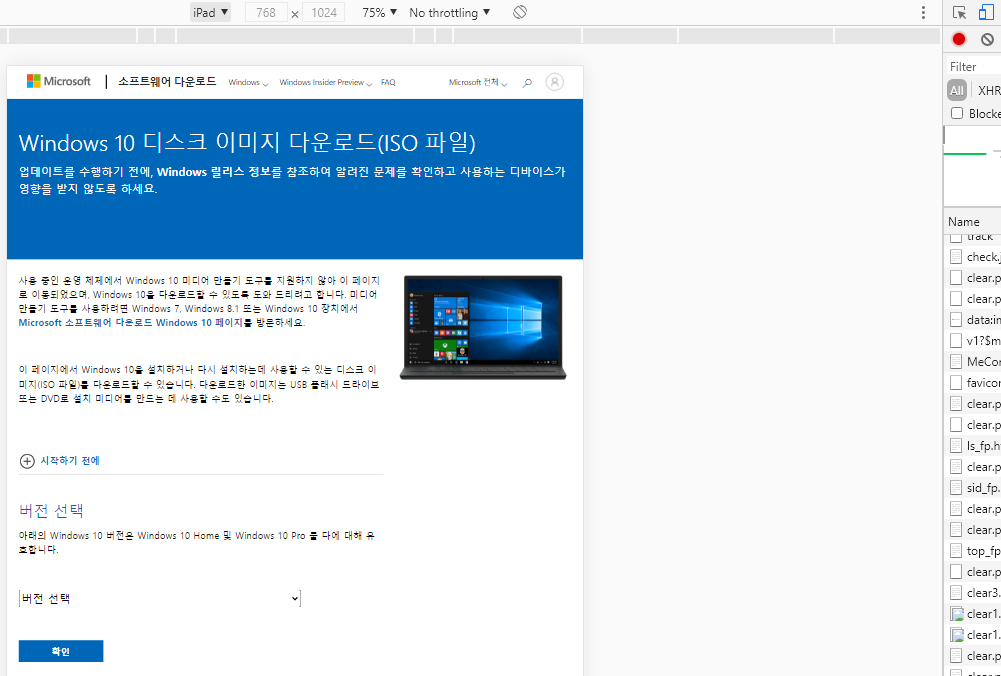1001x676 pixels.
Task: Select the All filter tab
Action: pyautogui.click(x=956, y=91)
